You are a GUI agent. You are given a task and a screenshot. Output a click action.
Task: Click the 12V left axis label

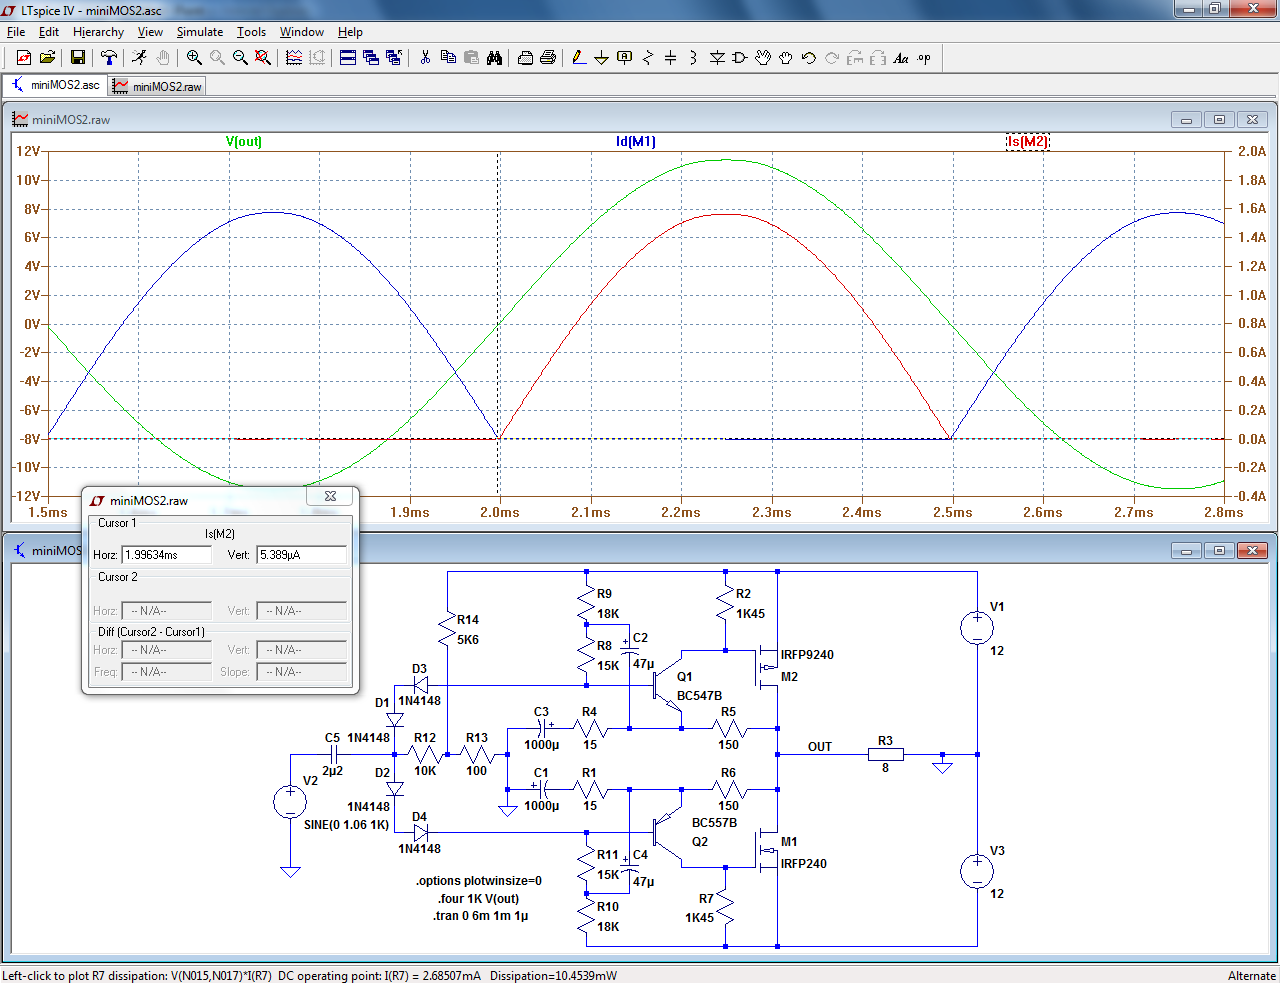pos(28,151)
